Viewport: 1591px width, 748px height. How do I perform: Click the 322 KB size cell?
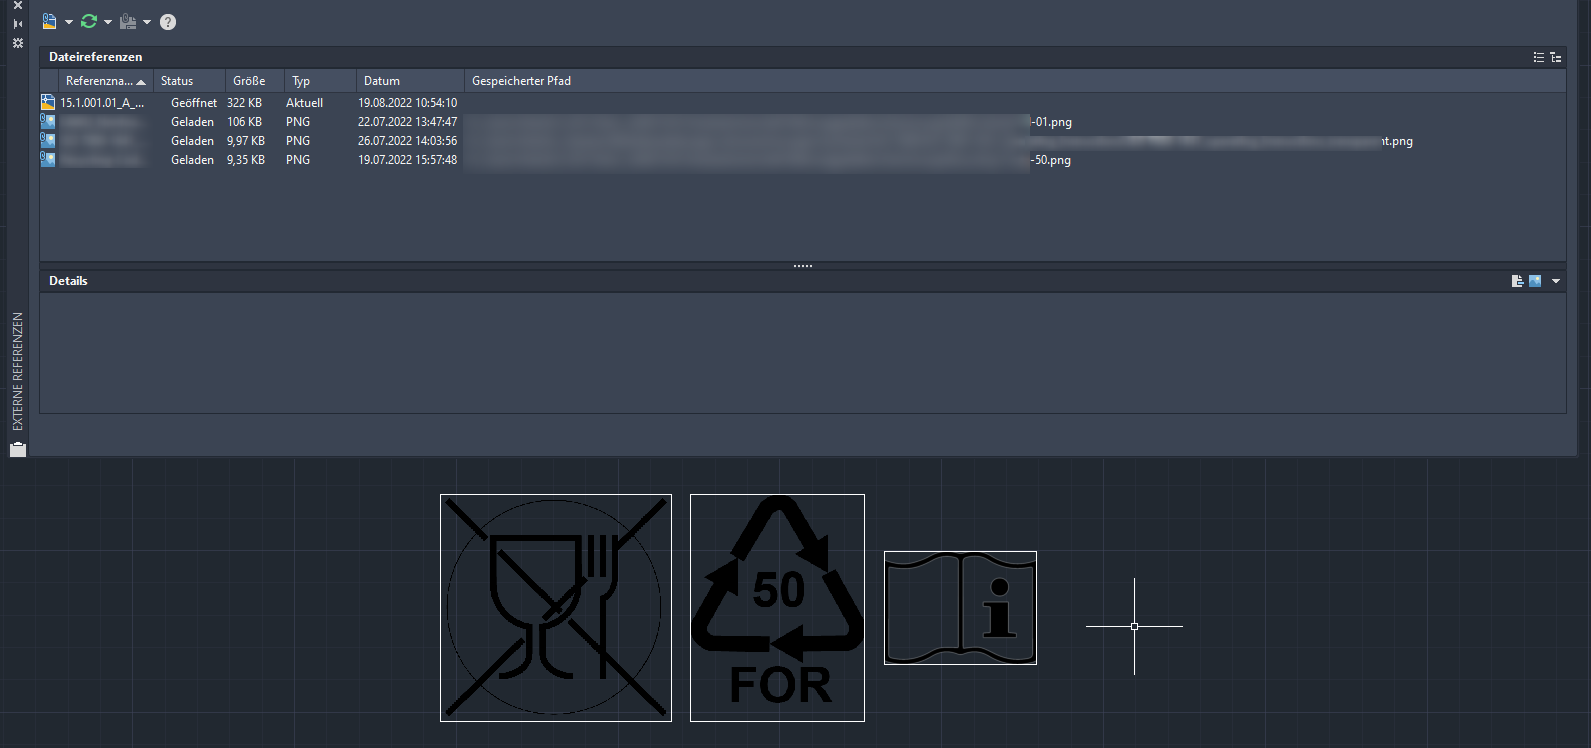pyautogui.click(x=244, y=103)
